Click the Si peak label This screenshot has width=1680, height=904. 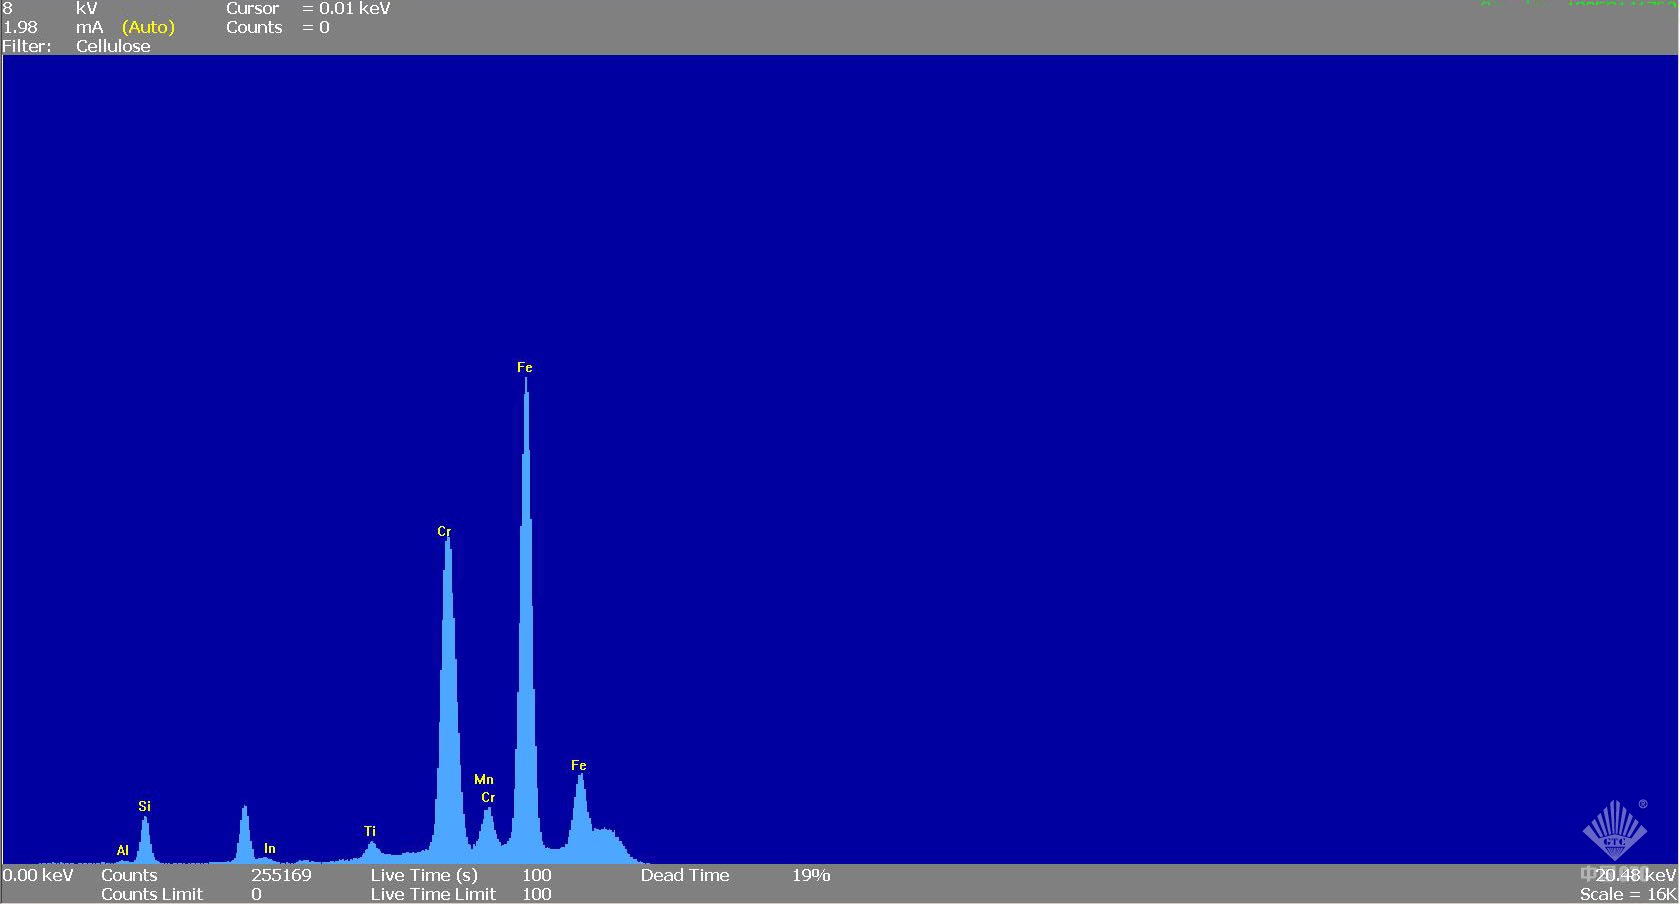tap(144, 806)
